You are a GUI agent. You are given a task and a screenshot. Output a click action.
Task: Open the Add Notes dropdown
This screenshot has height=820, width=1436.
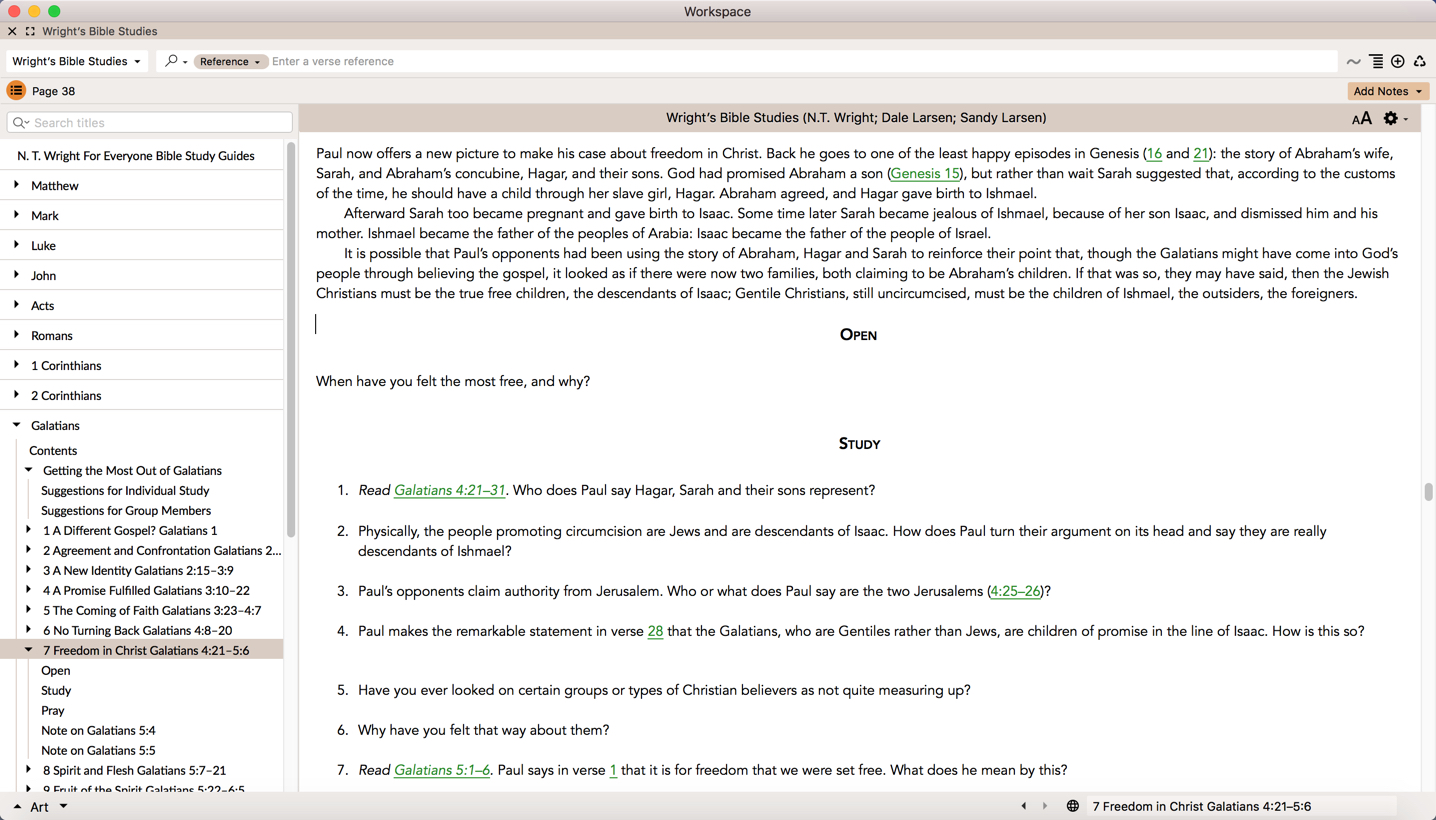pyautogui.click(x=1387, y=91)
